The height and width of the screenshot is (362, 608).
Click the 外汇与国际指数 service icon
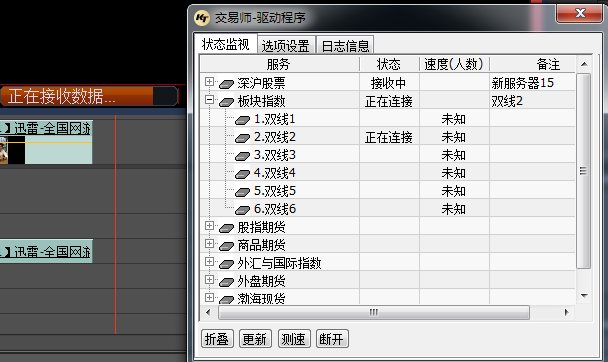pos(226,264)
